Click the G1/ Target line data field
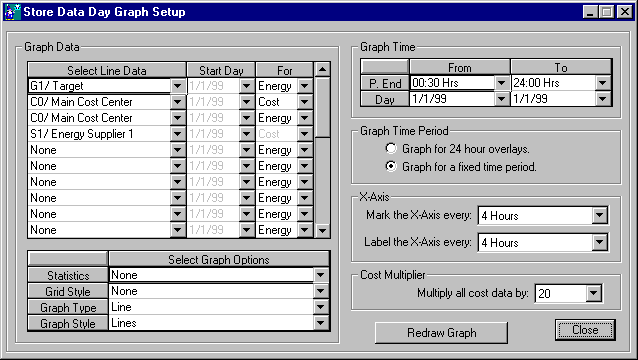Screen dimensions: 638x360 (100, 86)
